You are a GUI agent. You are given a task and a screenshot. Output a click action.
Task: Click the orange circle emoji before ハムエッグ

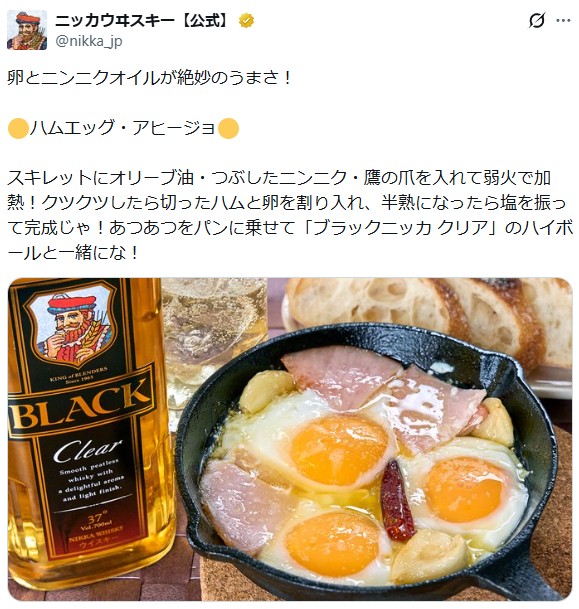[18, 129]
